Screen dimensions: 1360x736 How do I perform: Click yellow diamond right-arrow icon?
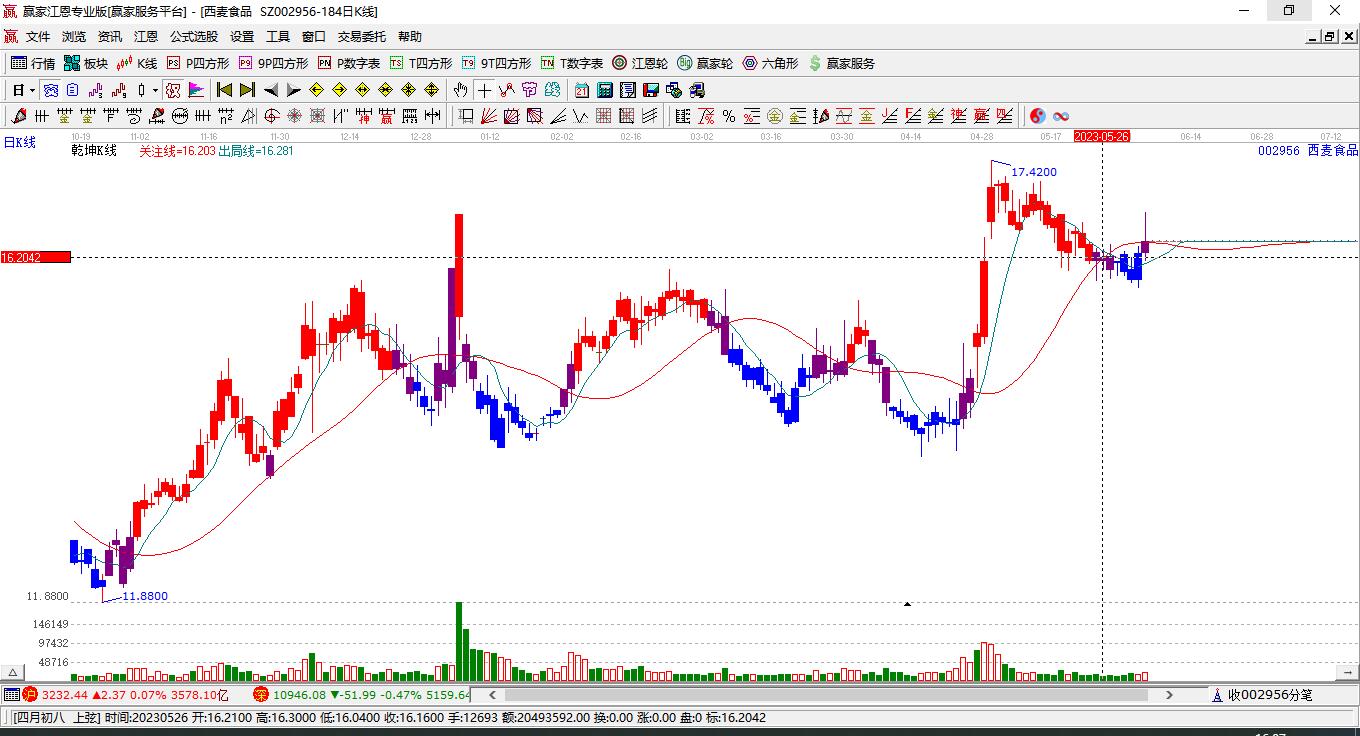[339, 90]
